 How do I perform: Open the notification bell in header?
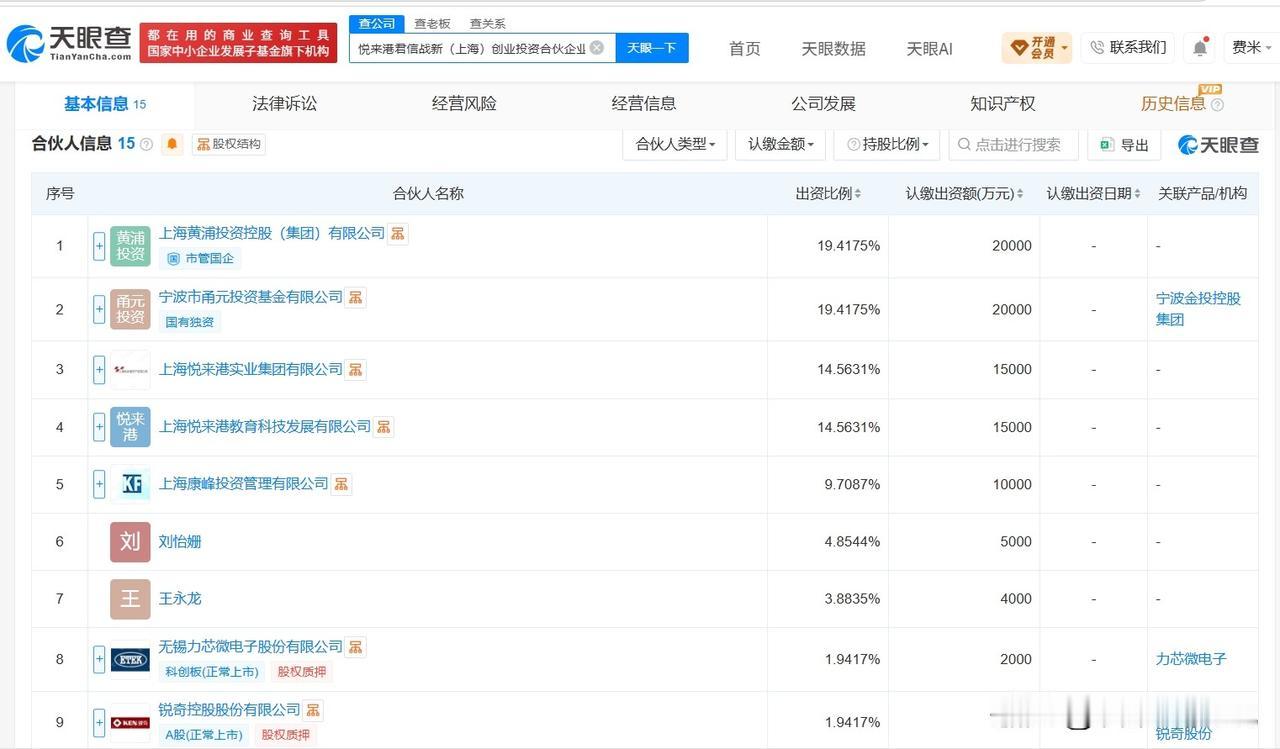[1200, 47]
